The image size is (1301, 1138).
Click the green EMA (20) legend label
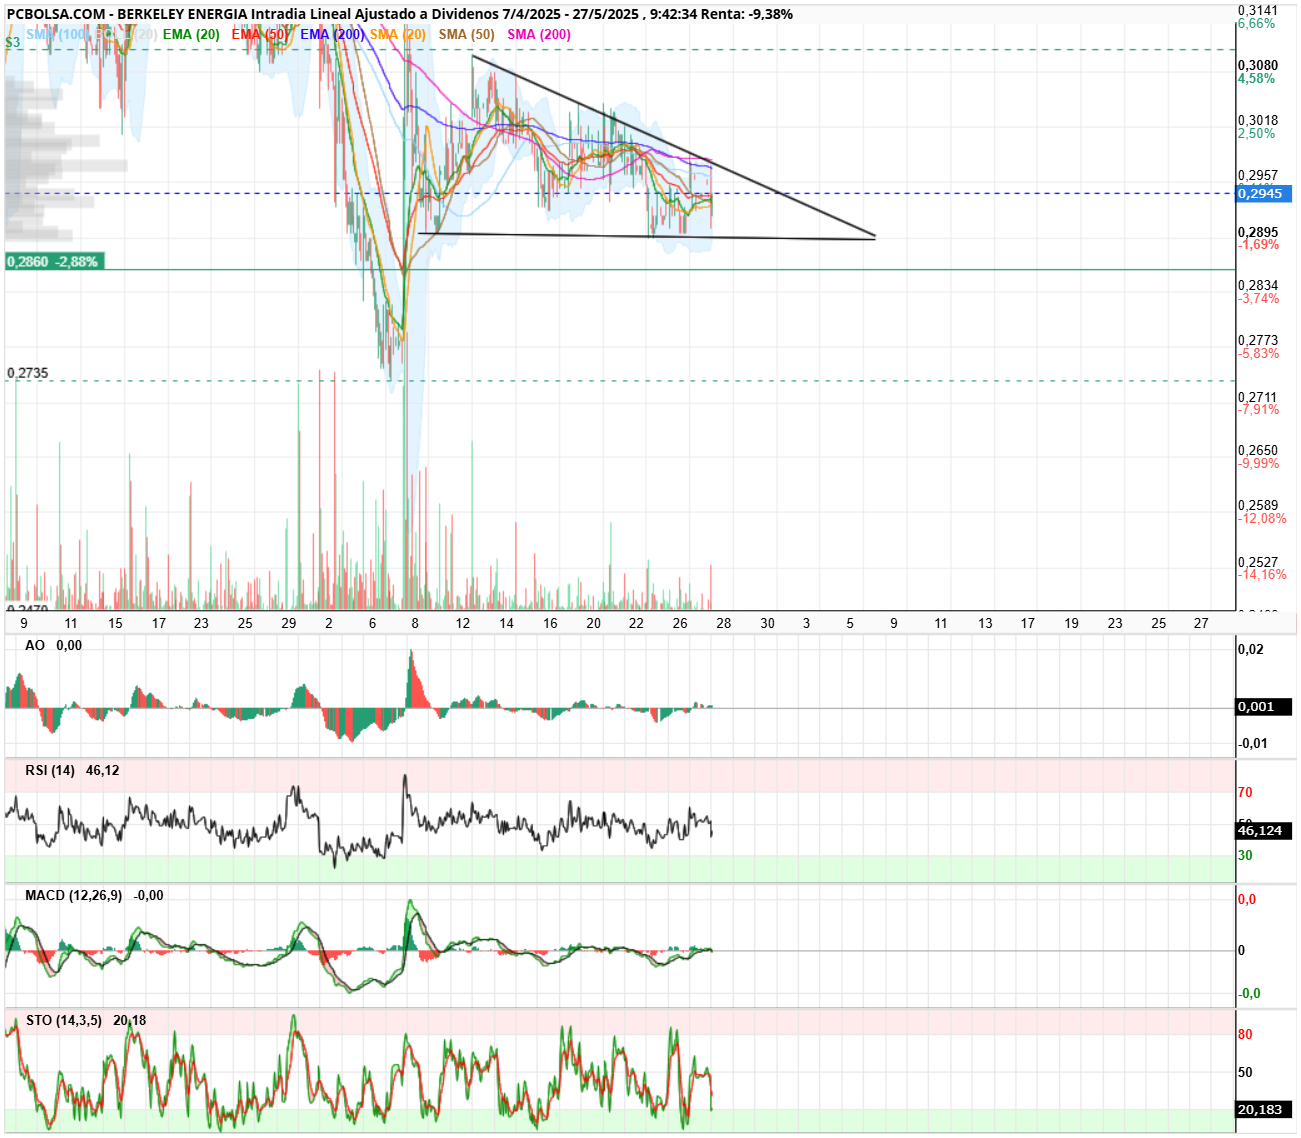point(191,34)
